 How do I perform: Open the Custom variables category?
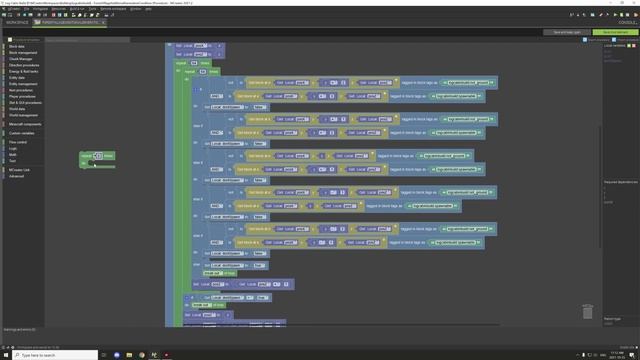[x=22, y=133]
